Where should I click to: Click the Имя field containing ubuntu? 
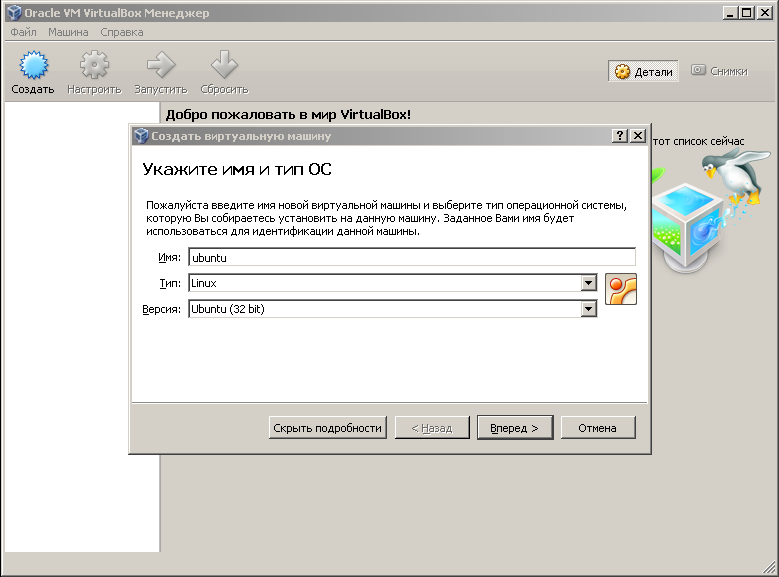point(412,257)
